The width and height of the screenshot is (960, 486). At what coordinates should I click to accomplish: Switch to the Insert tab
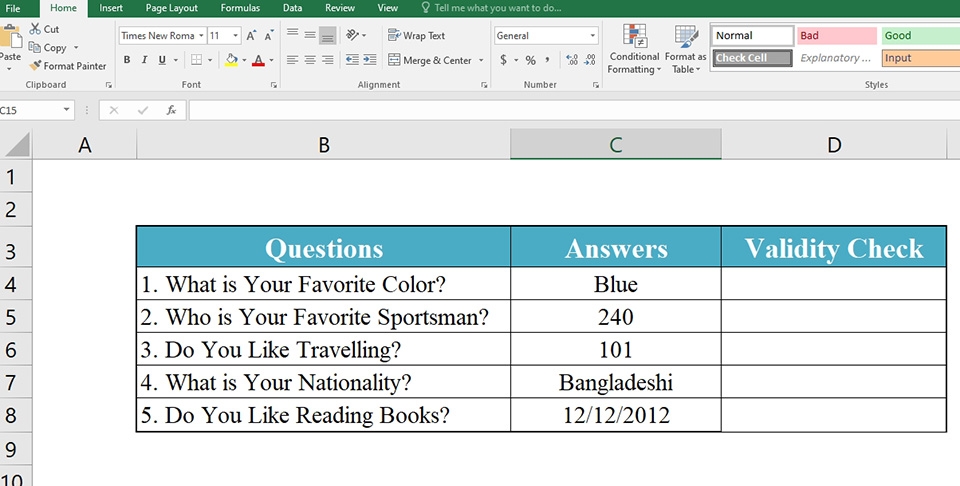pos(111,8)
